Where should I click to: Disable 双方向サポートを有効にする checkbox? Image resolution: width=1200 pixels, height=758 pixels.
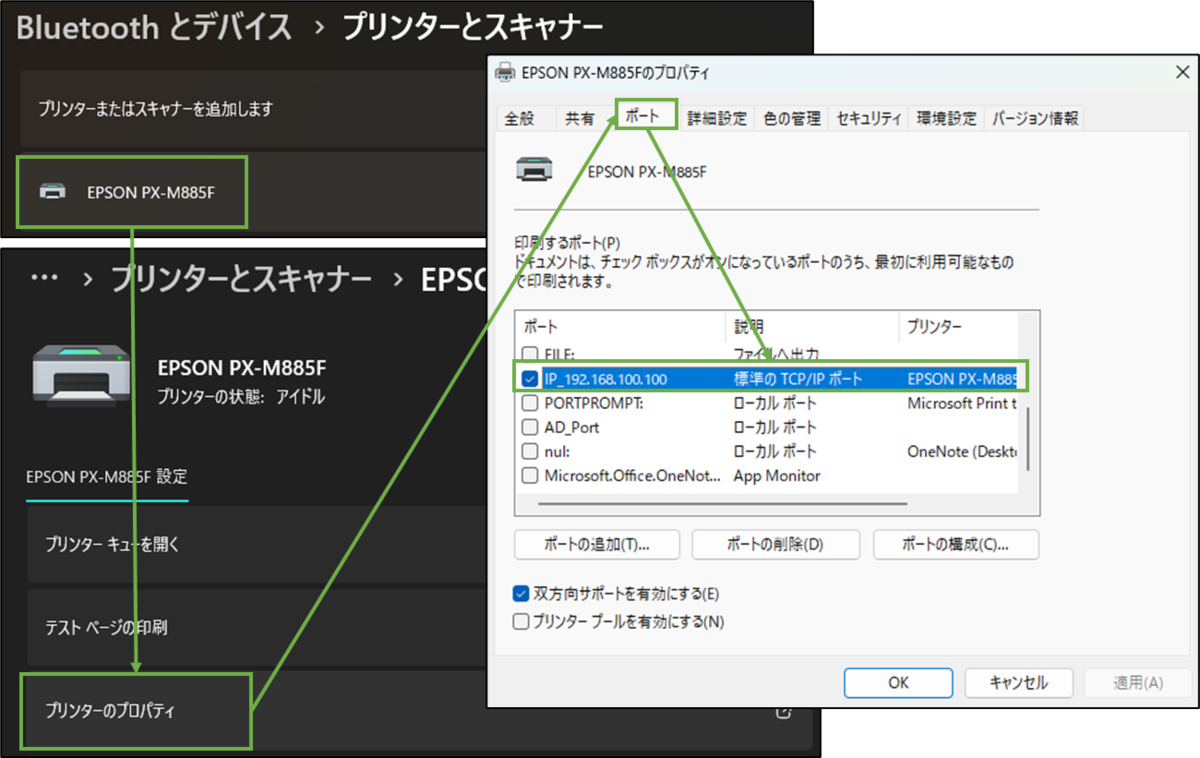(x=521, y=593)
